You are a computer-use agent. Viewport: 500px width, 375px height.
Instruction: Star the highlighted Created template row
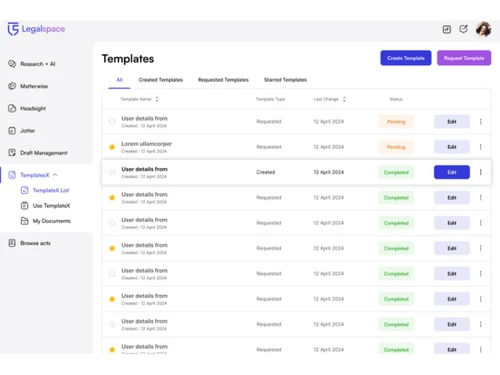pos(112,172)
